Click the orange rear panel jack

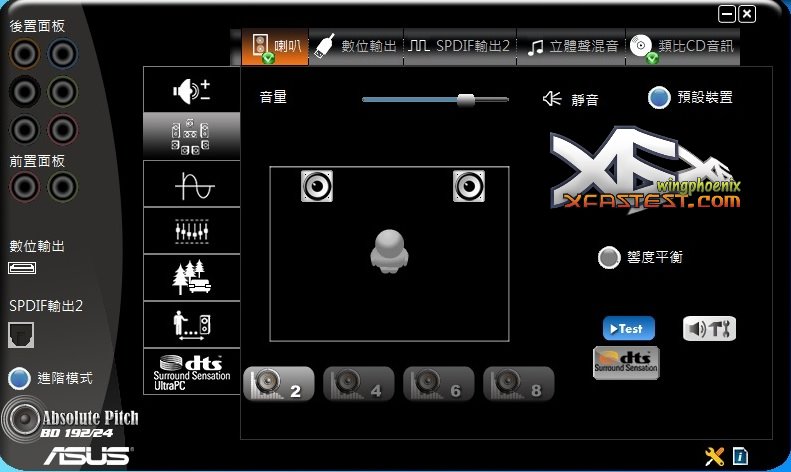pyautogui.click(x=24, y=53)
